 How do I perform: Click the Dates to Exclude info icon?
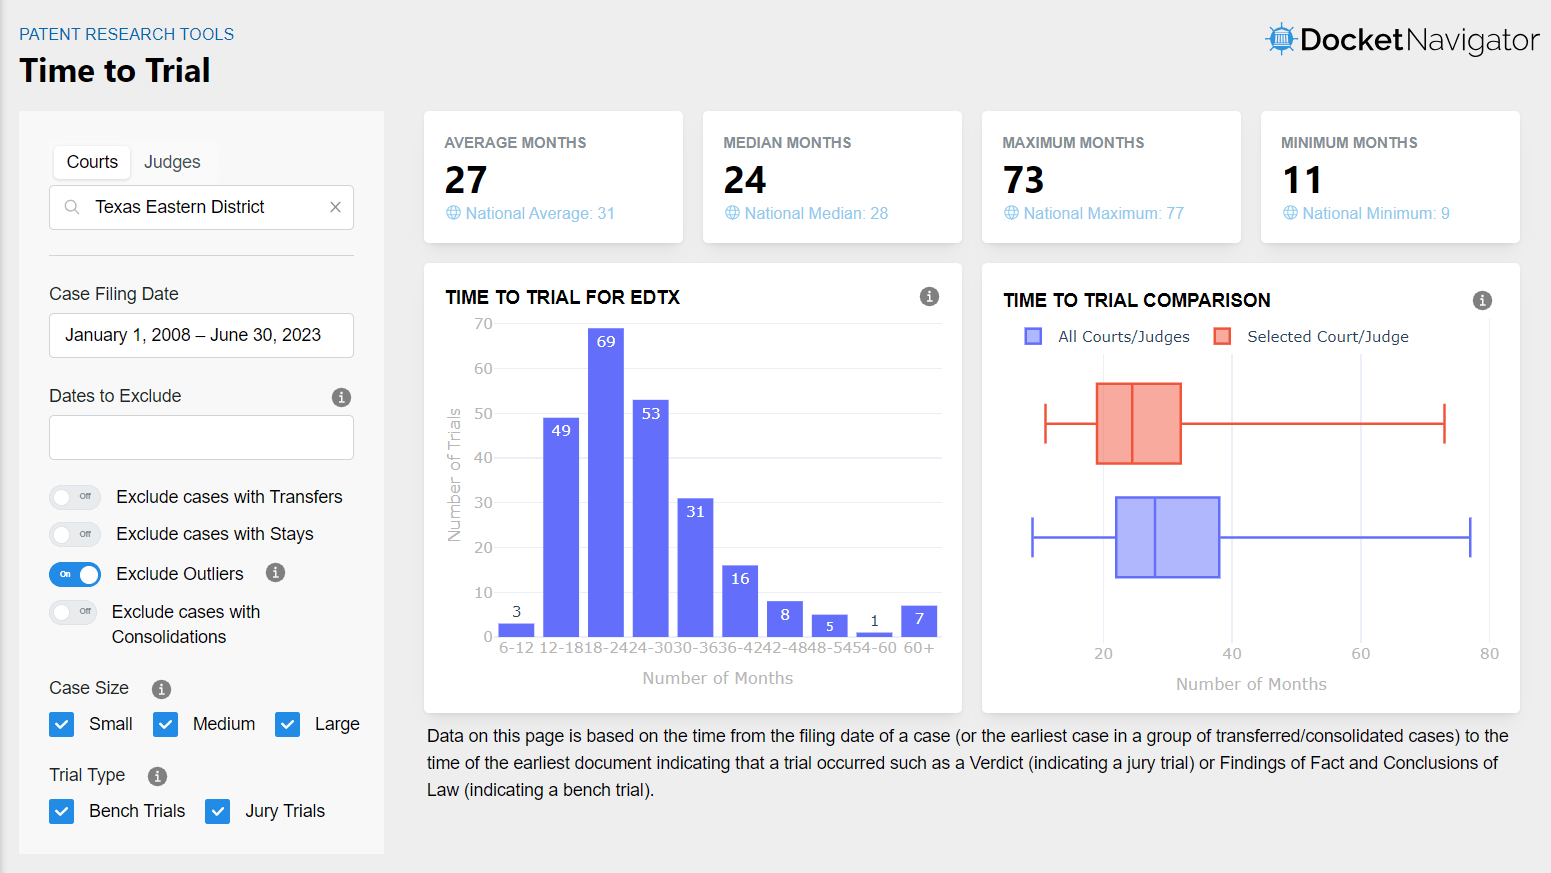coord(341,397)
